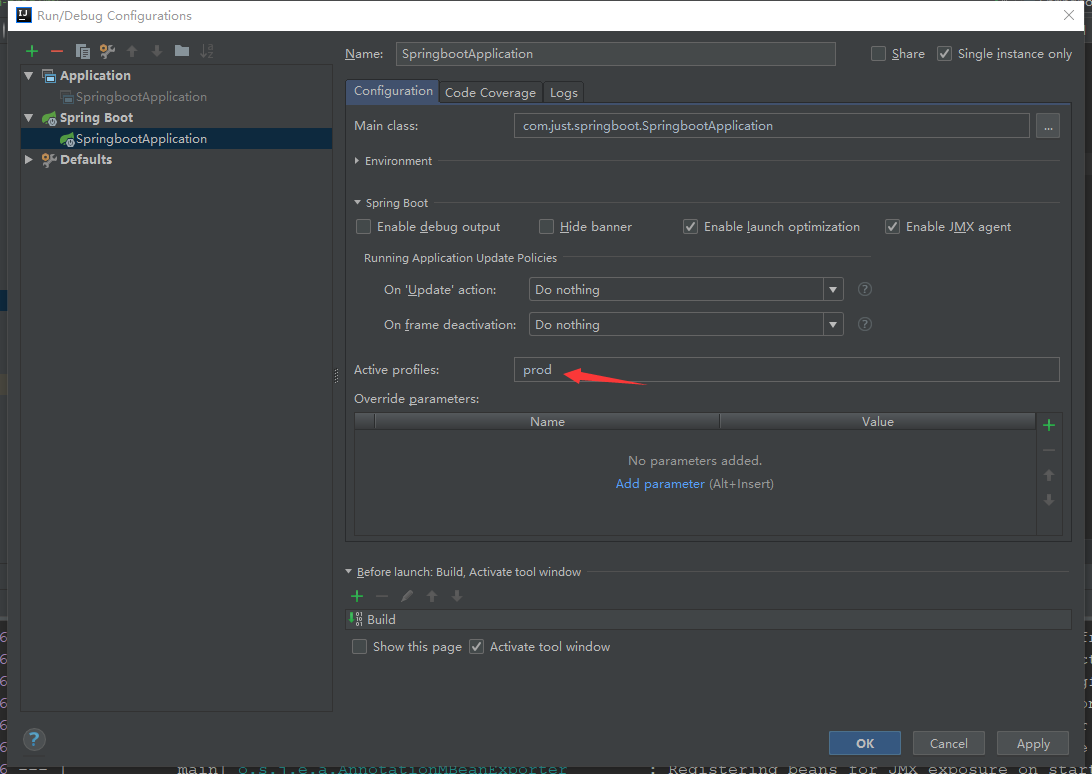Click the Add parameter link

click(660, 483)
